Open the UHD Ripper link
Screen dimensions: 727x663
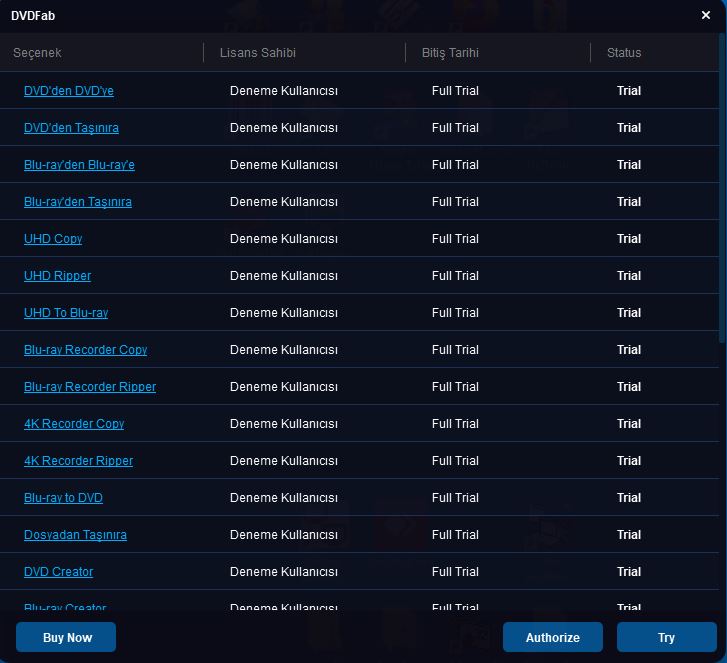(x=57, y=276)
